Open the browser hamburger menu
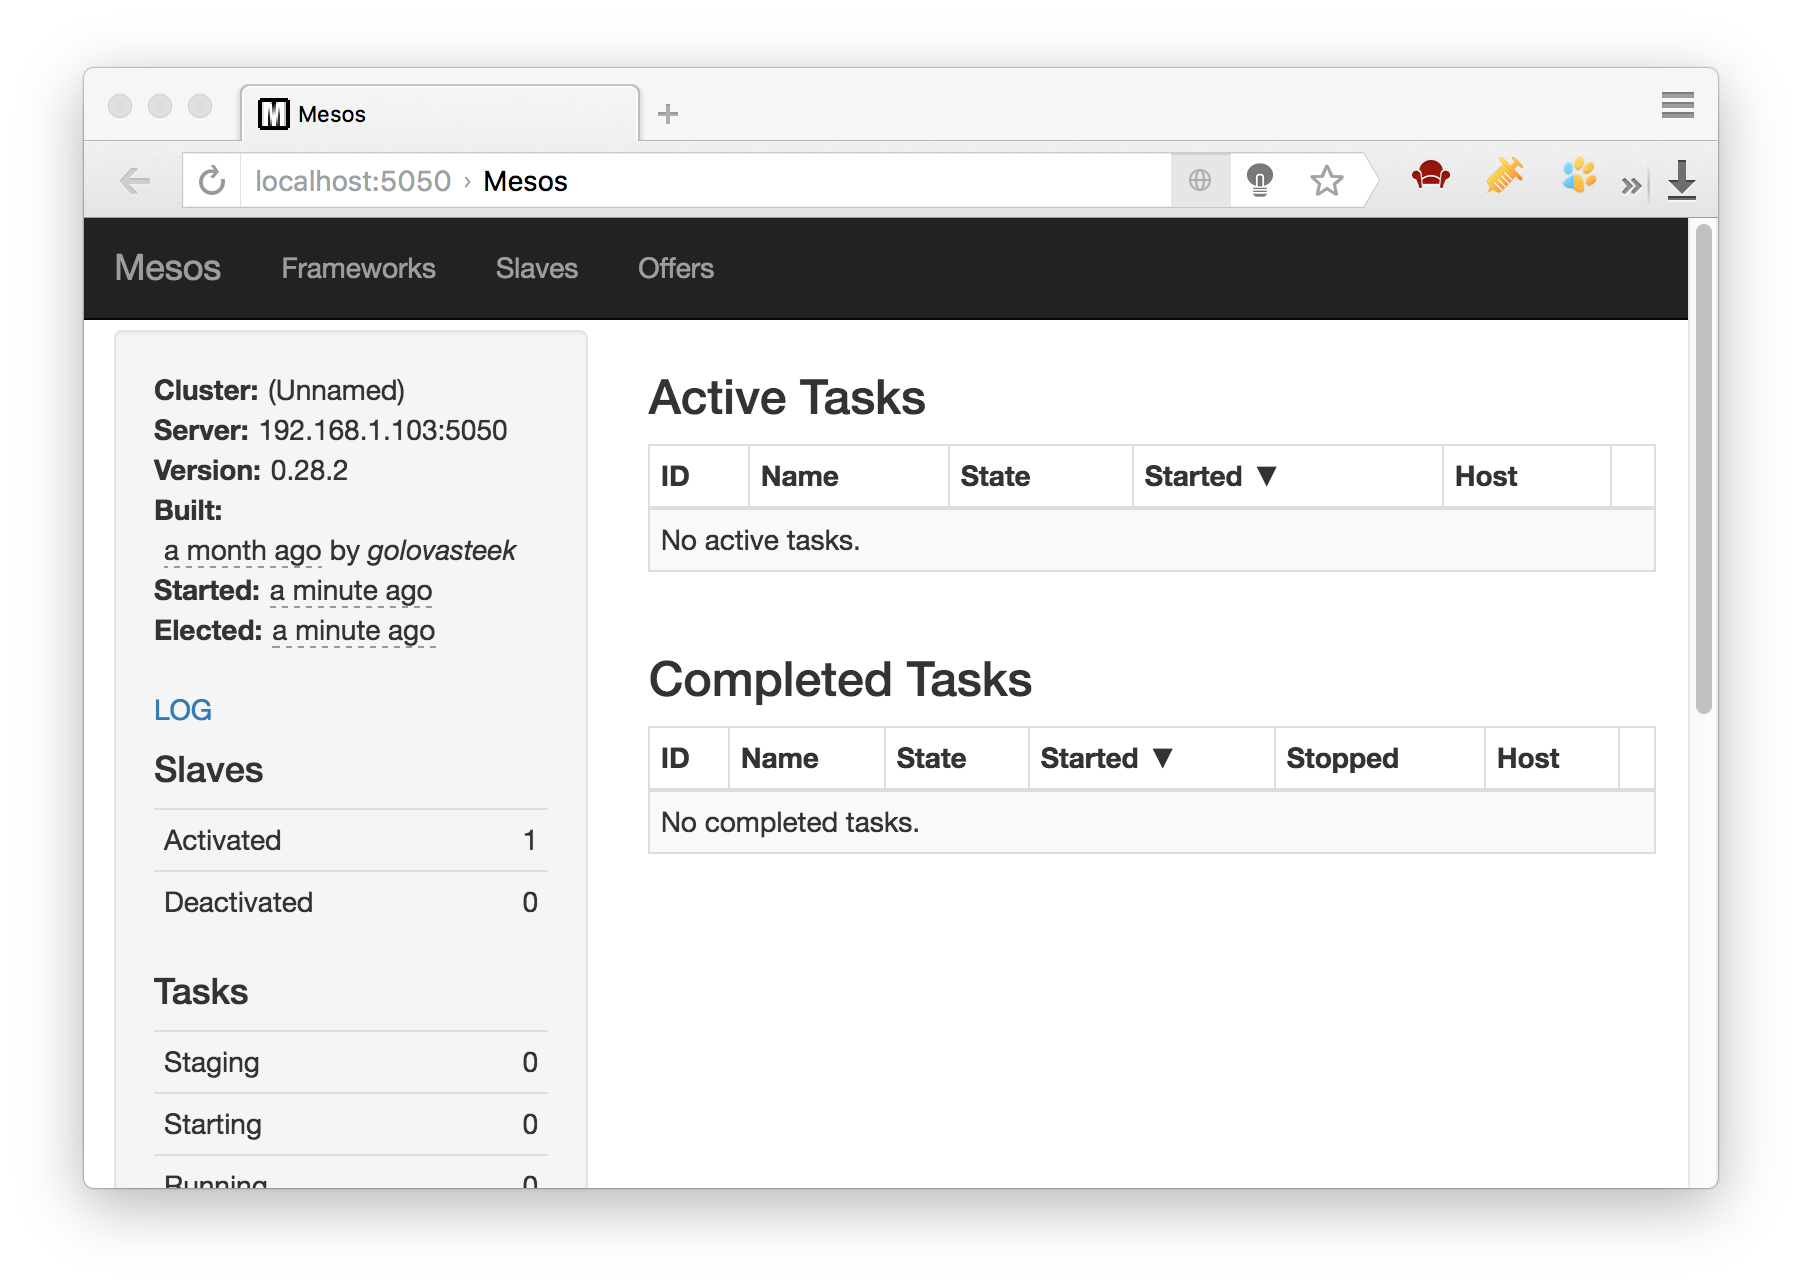The height and width of the screenshot is (1288, 1802). 1677,106
